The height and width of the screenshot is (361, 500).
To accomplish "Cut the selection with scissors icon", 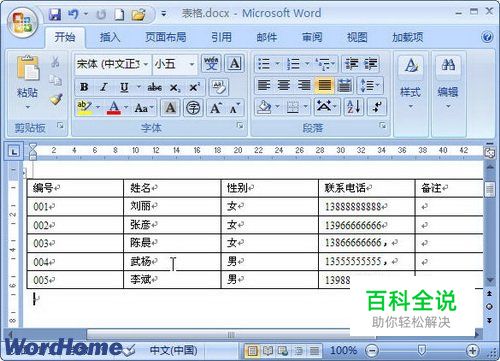I will (55, 62).
